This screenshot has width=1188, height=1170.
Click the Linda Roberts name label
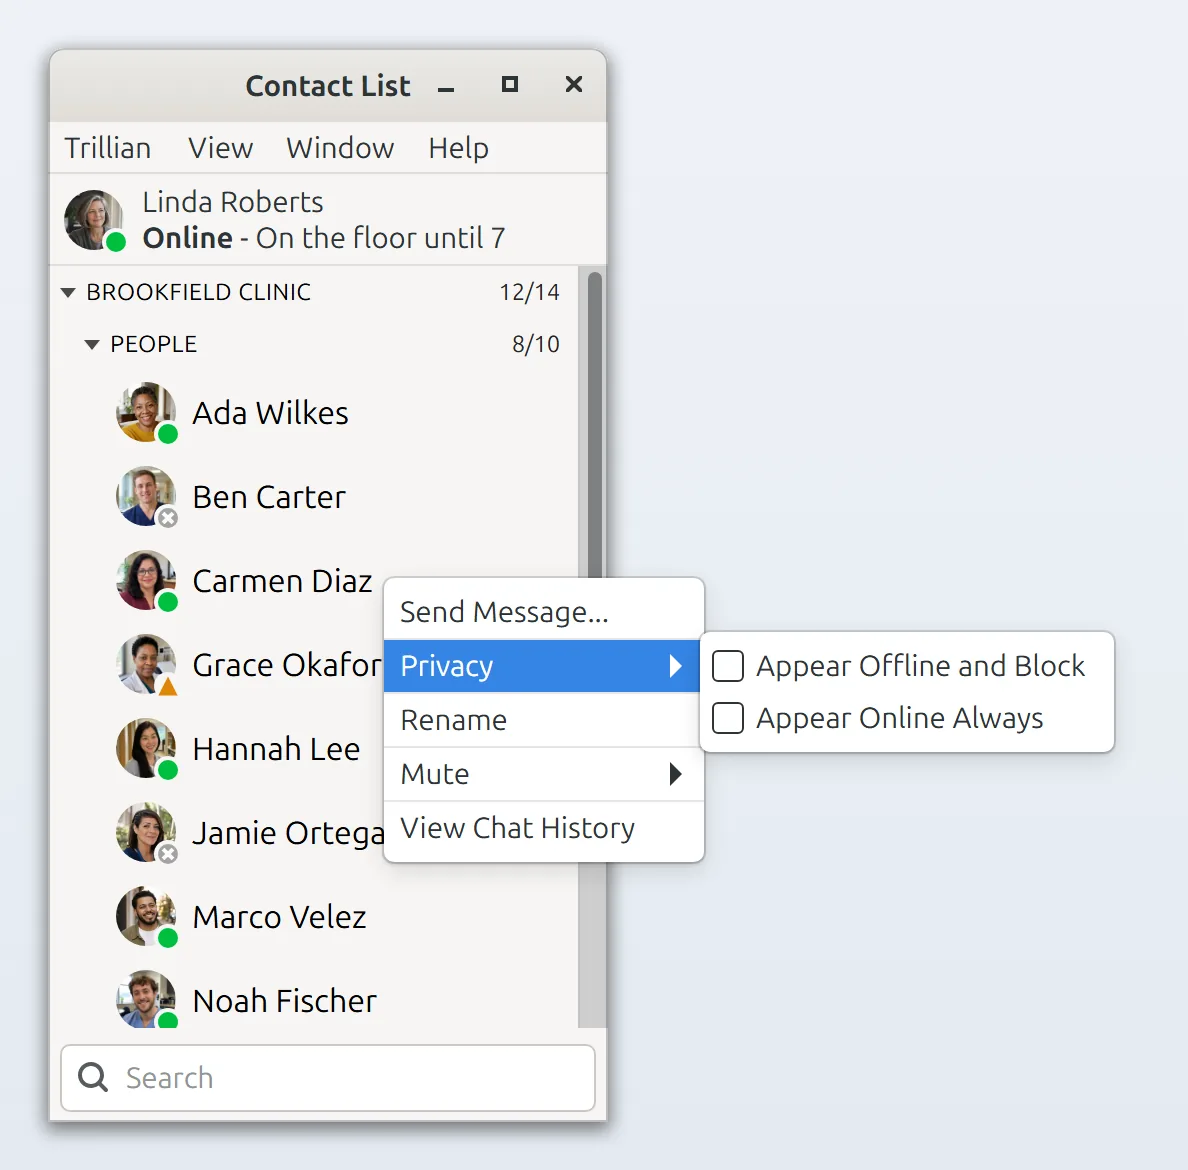(x=233, y=202)
